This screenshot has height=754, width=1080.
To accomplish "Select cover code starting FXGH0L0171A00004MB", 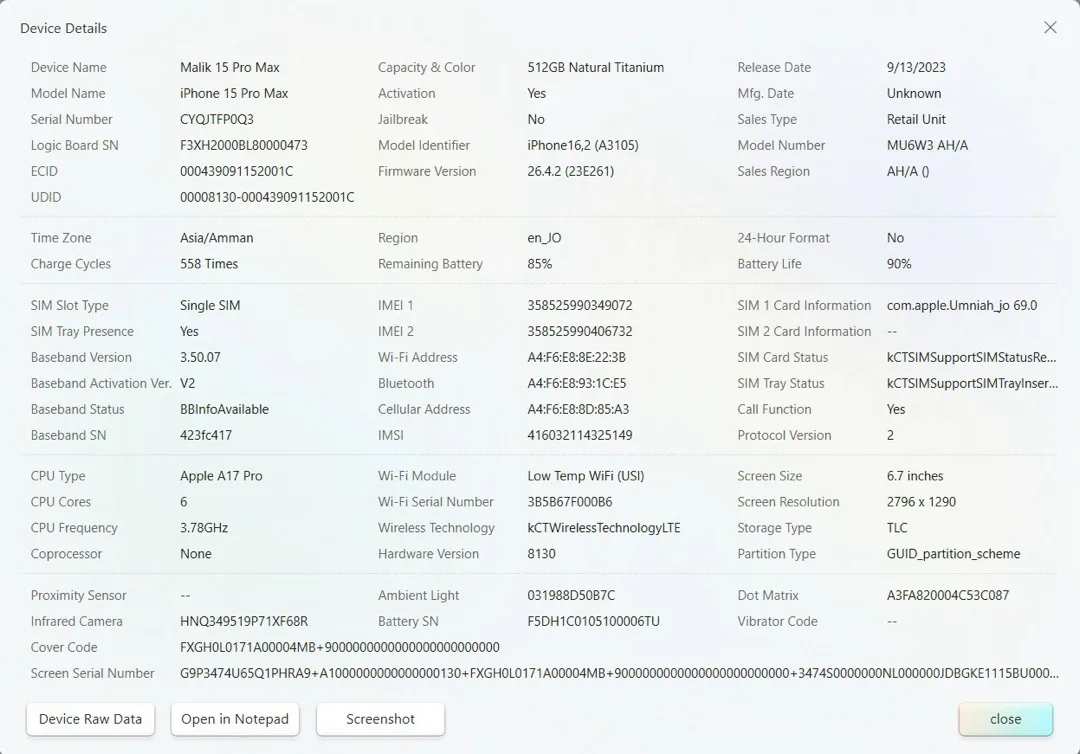I will point(340,648).
